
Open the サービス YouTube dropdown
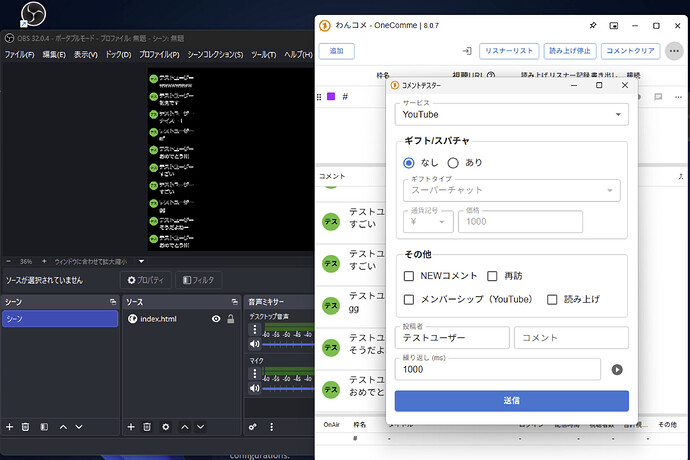(511, 114)
